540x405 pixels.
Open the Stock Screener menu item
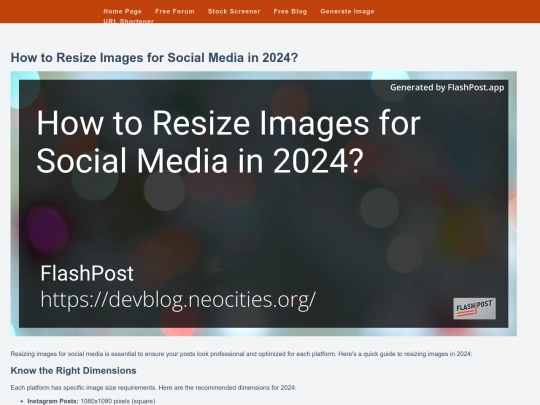point(234,11)
